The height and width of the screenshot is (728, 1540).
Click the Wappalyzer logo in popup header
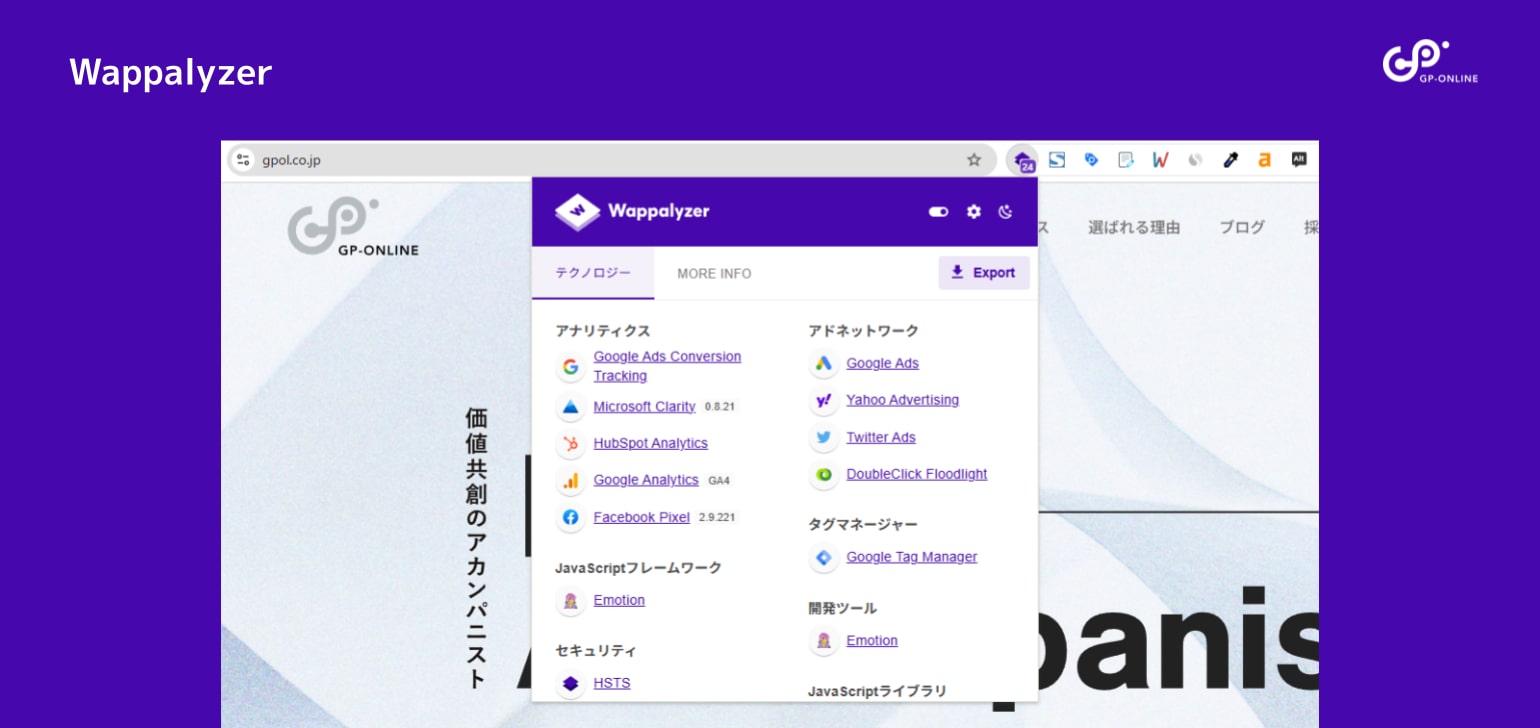pos(632,212)
